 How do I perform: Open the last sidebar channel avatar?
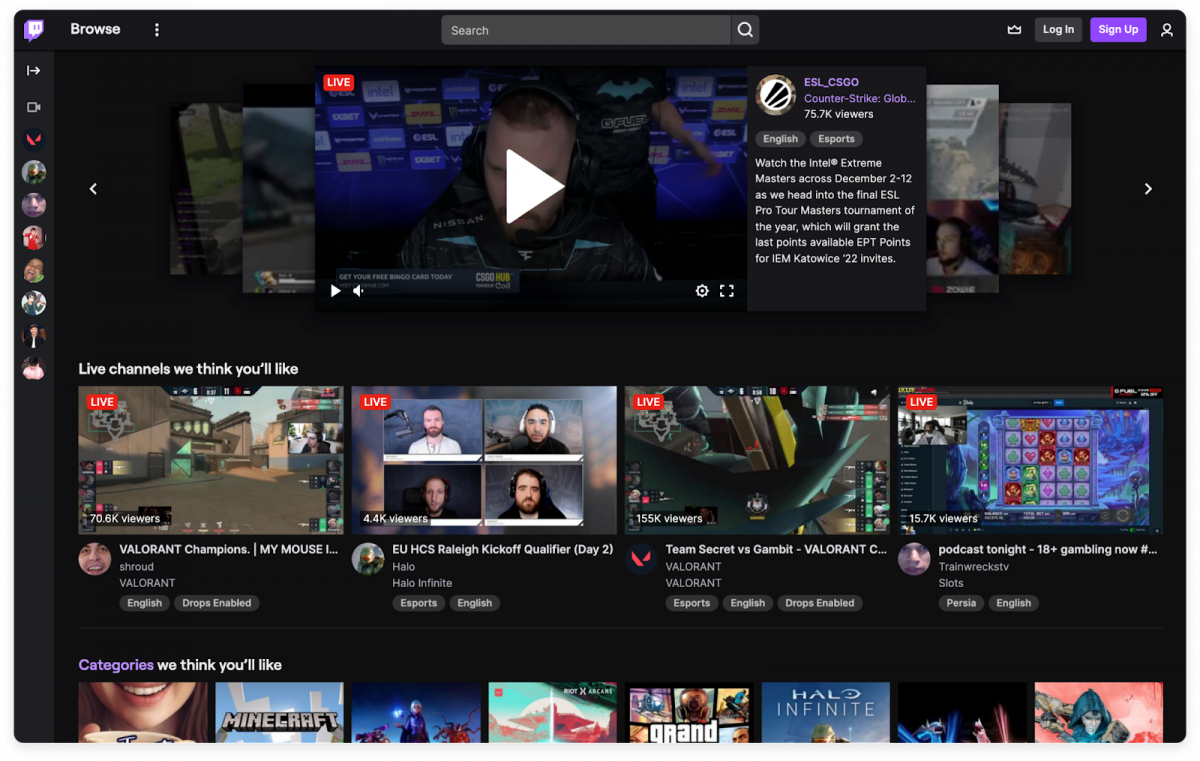click(34, 369)
